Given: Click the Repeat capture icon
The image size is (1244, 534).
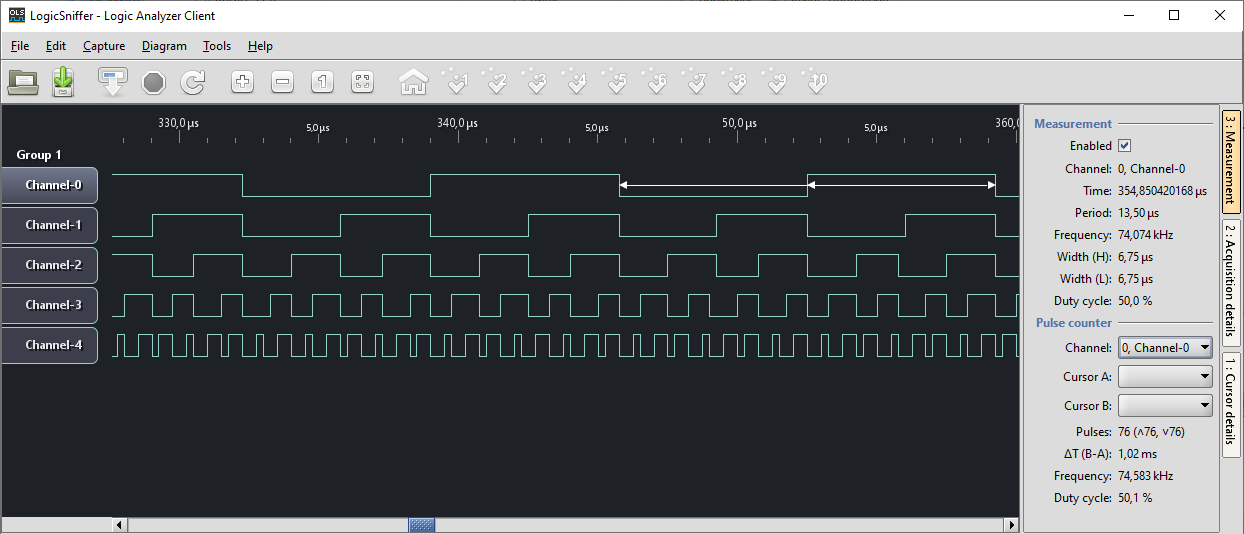Looking at the screenshot, I should pos(192,83).
